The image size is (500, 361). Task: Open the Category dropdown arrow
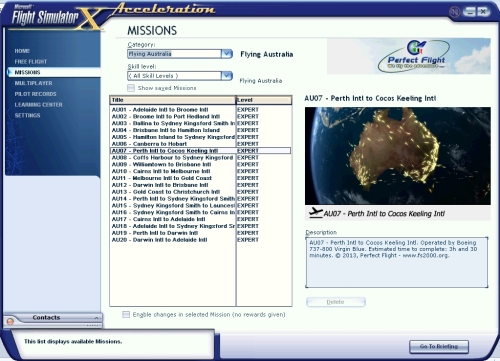(x=227, y=54)
